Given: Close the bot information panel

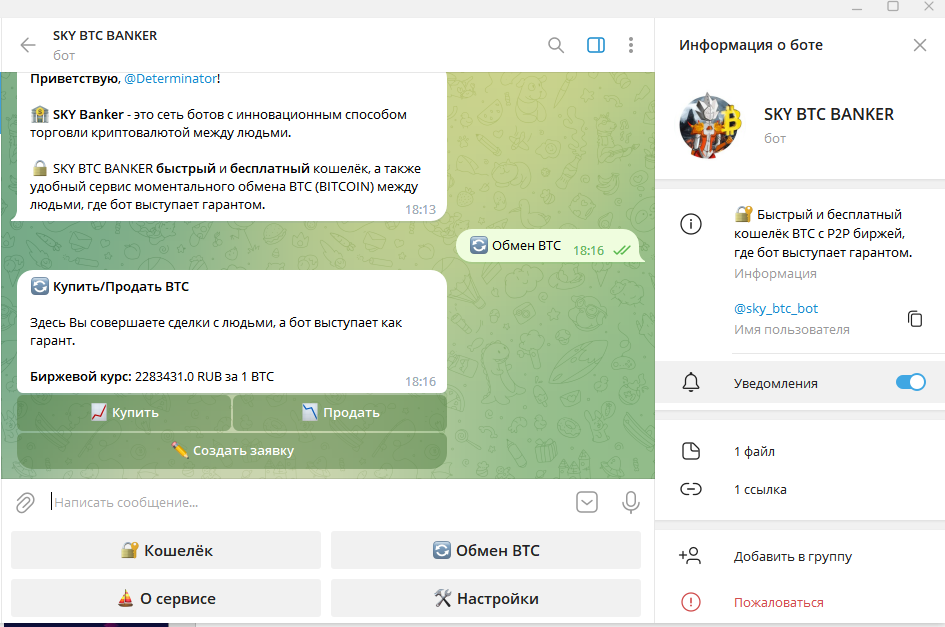Looking at the screenshot, I should coord(920,45).
